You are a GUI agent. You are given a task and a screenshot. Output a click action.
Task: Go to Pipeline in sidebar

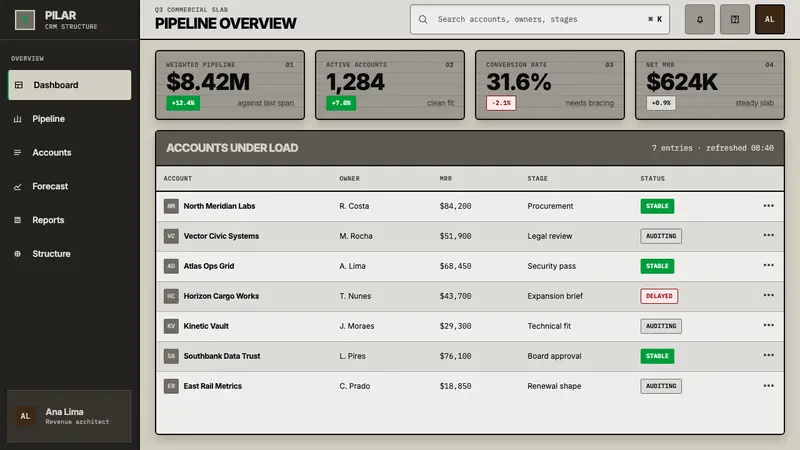tap(69, 119)
